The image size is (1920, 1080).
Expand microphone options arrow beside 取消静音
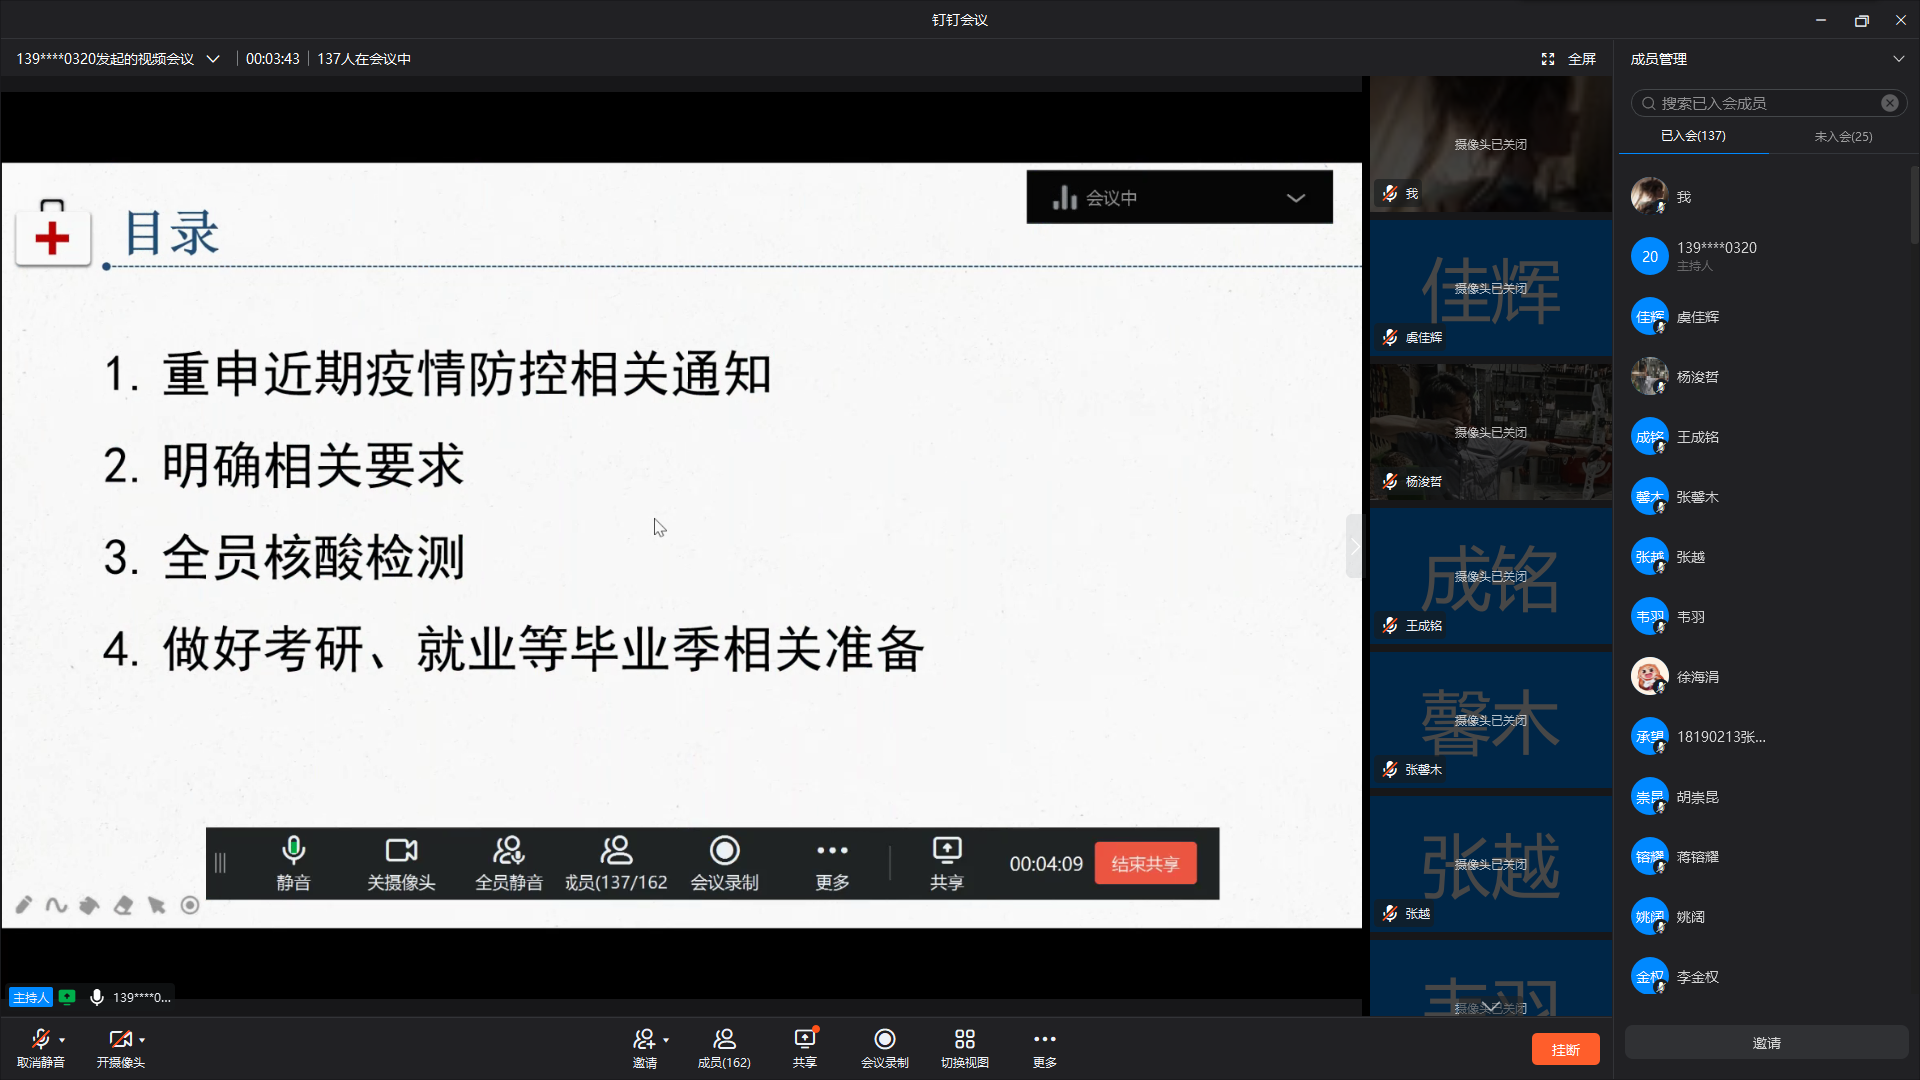[x=62, y=1040]
